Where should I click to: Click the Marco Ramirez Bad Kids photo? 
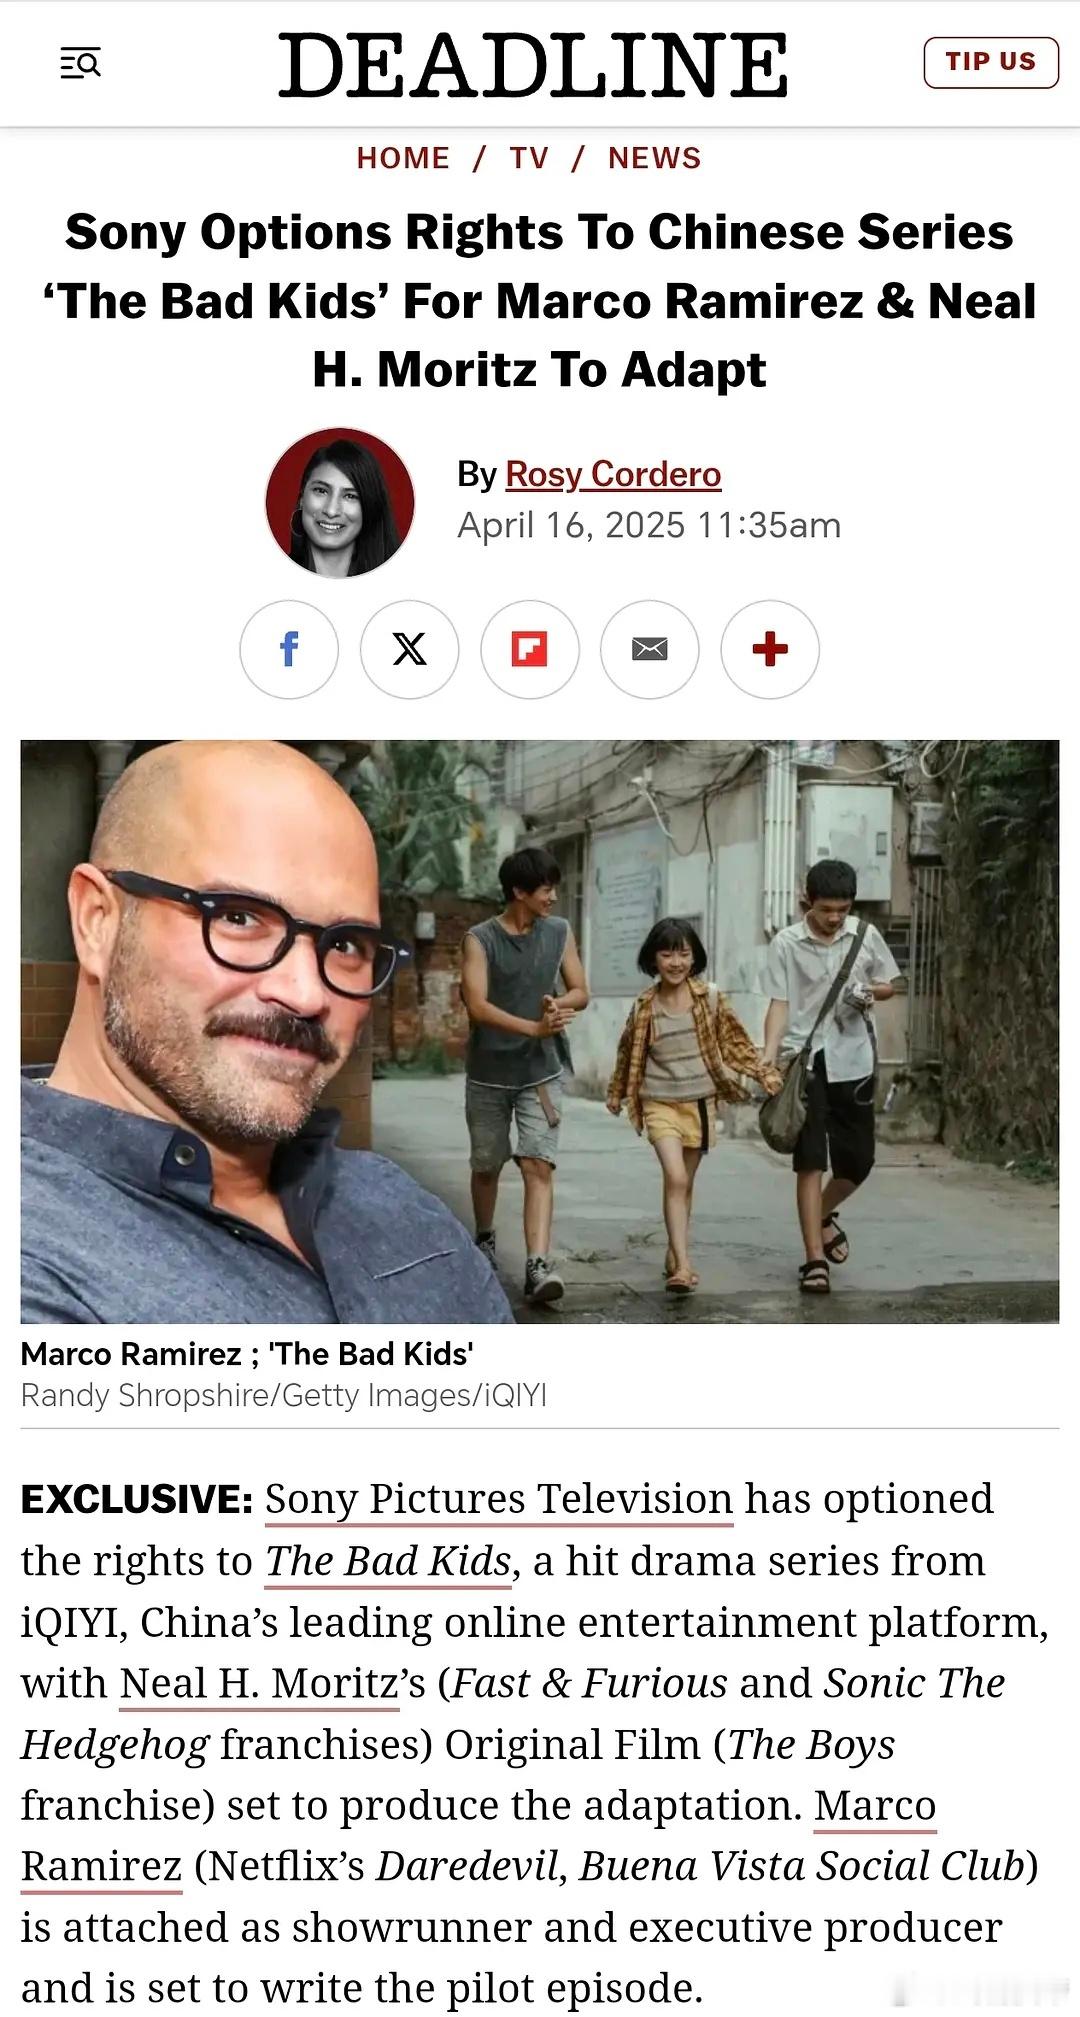point(539,1031)
